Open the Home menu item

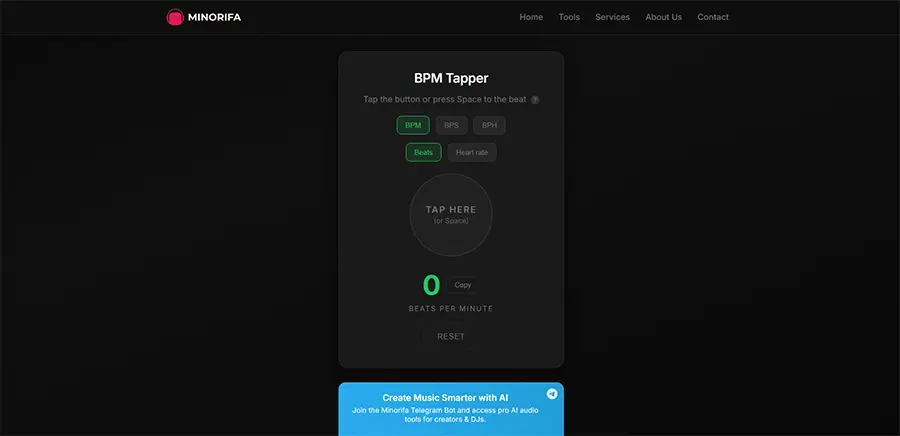coord(531,17)
